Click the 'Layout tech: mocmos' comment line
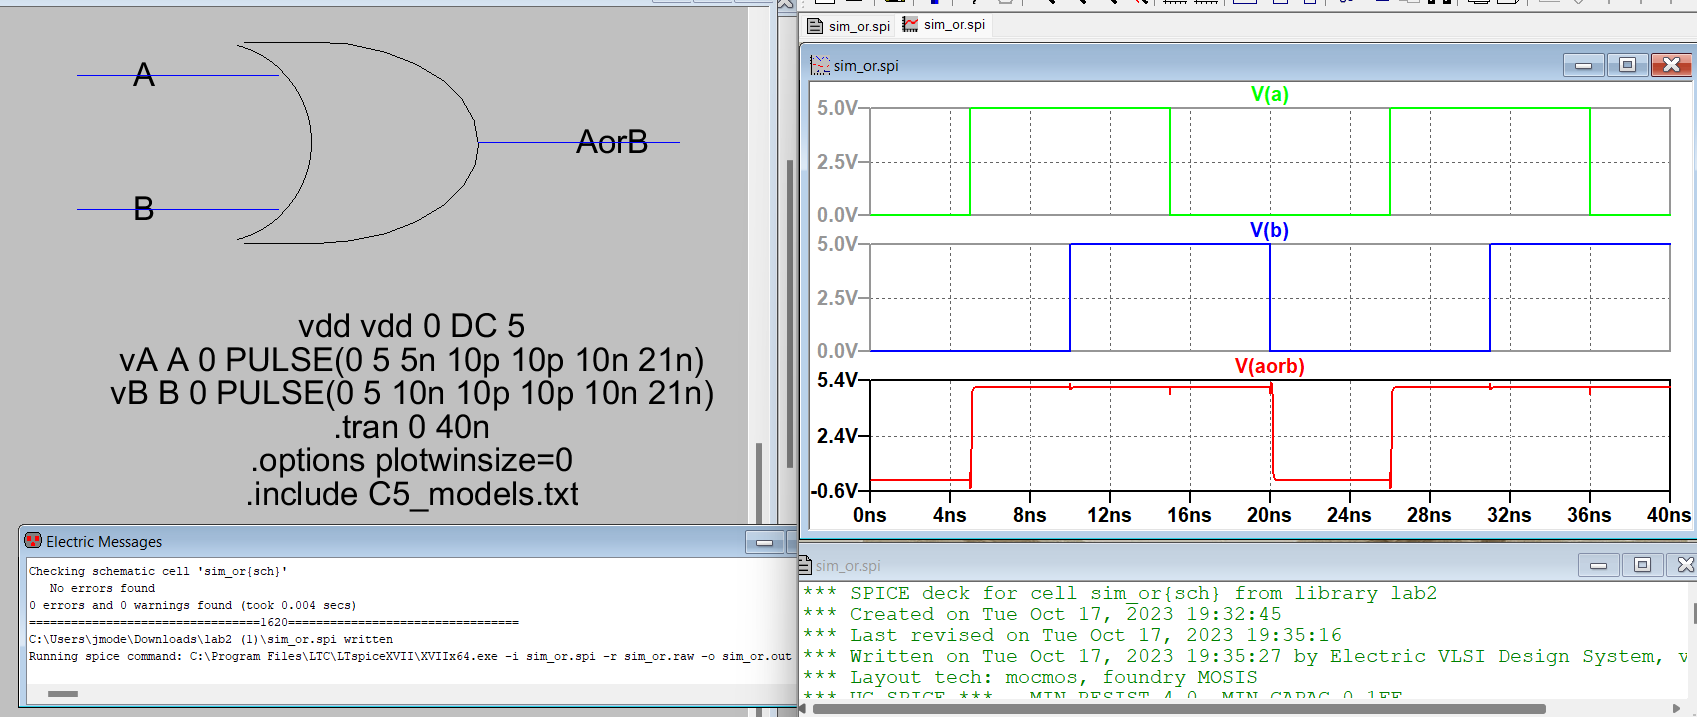Screen dimensions: 1697x717 [1031, 677]
